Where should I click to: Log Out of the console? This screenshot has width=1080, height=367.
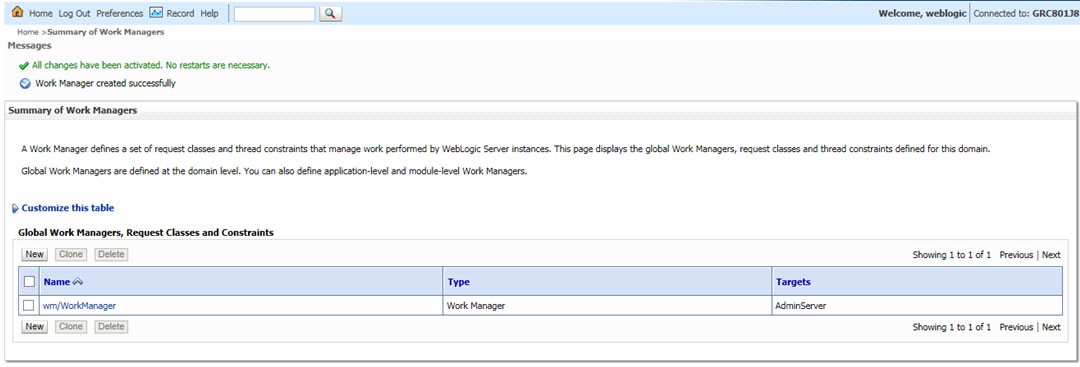(74, 13)
